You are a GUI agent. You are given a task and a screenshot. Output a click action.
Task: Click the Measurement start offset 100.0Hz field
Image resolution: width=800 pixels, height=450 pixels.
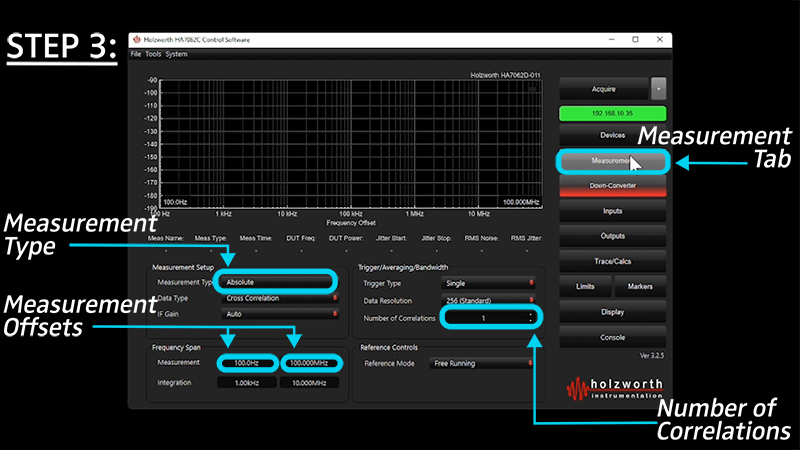coord(247,363)
